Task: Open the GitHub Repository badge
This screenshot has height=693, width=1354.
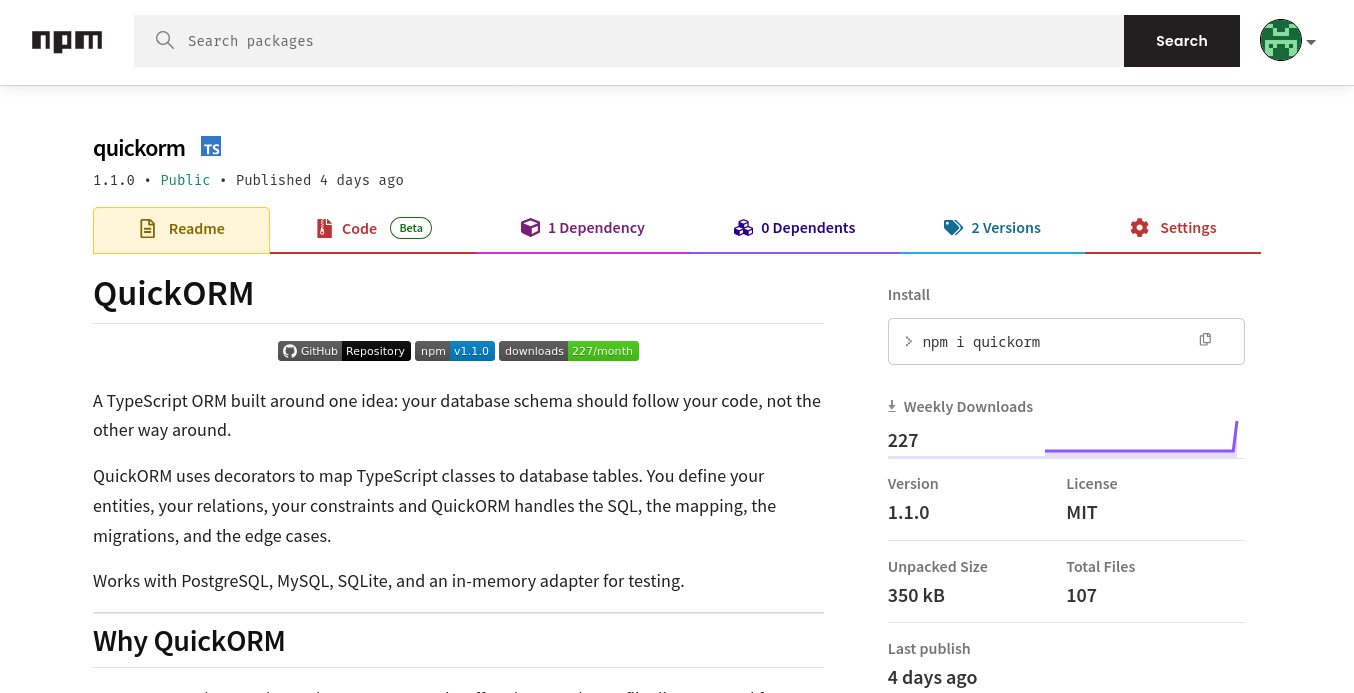Action: click(x=344, y=351)
